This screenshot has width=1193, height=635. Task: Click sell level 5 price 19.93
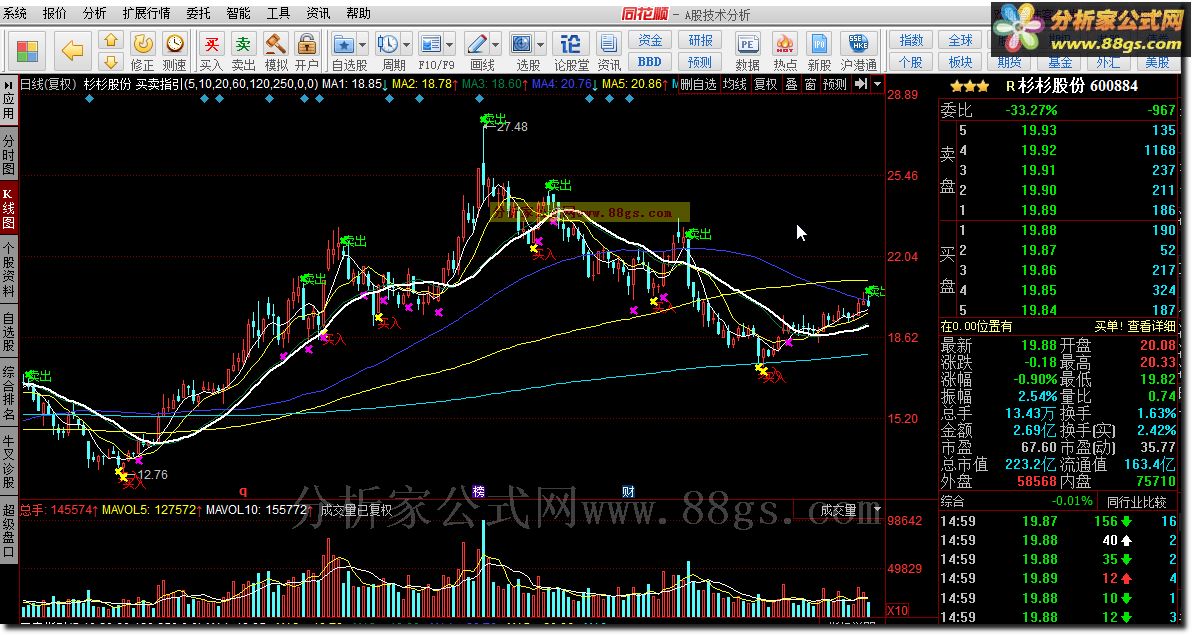click(x=1039, y=130)
